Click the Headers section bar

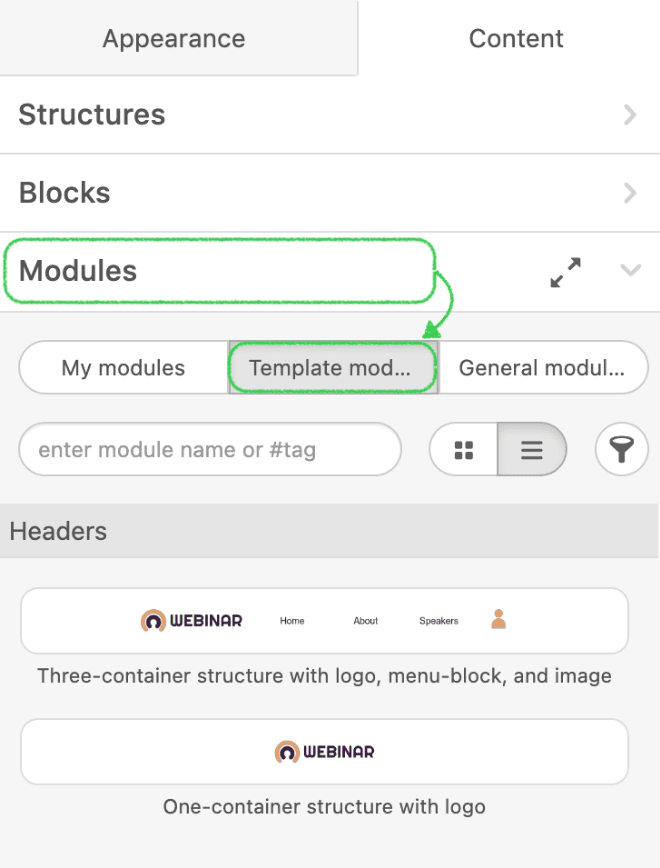point(330,531)
